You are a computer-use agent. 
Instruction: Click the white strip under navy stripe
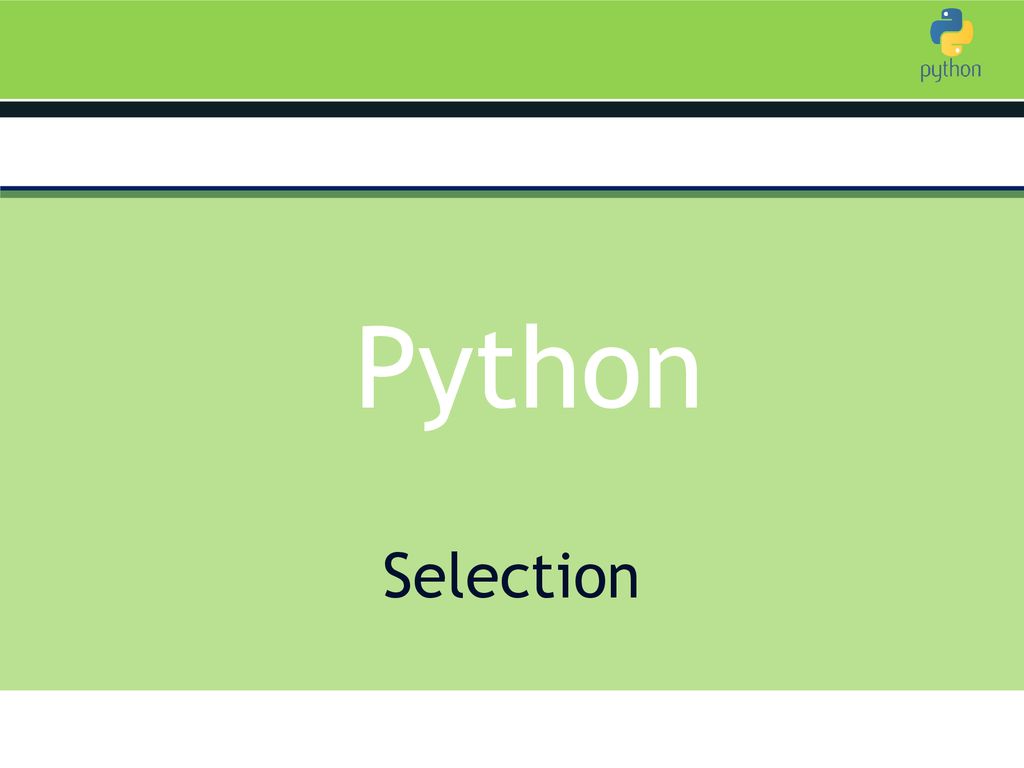point(512,152)
